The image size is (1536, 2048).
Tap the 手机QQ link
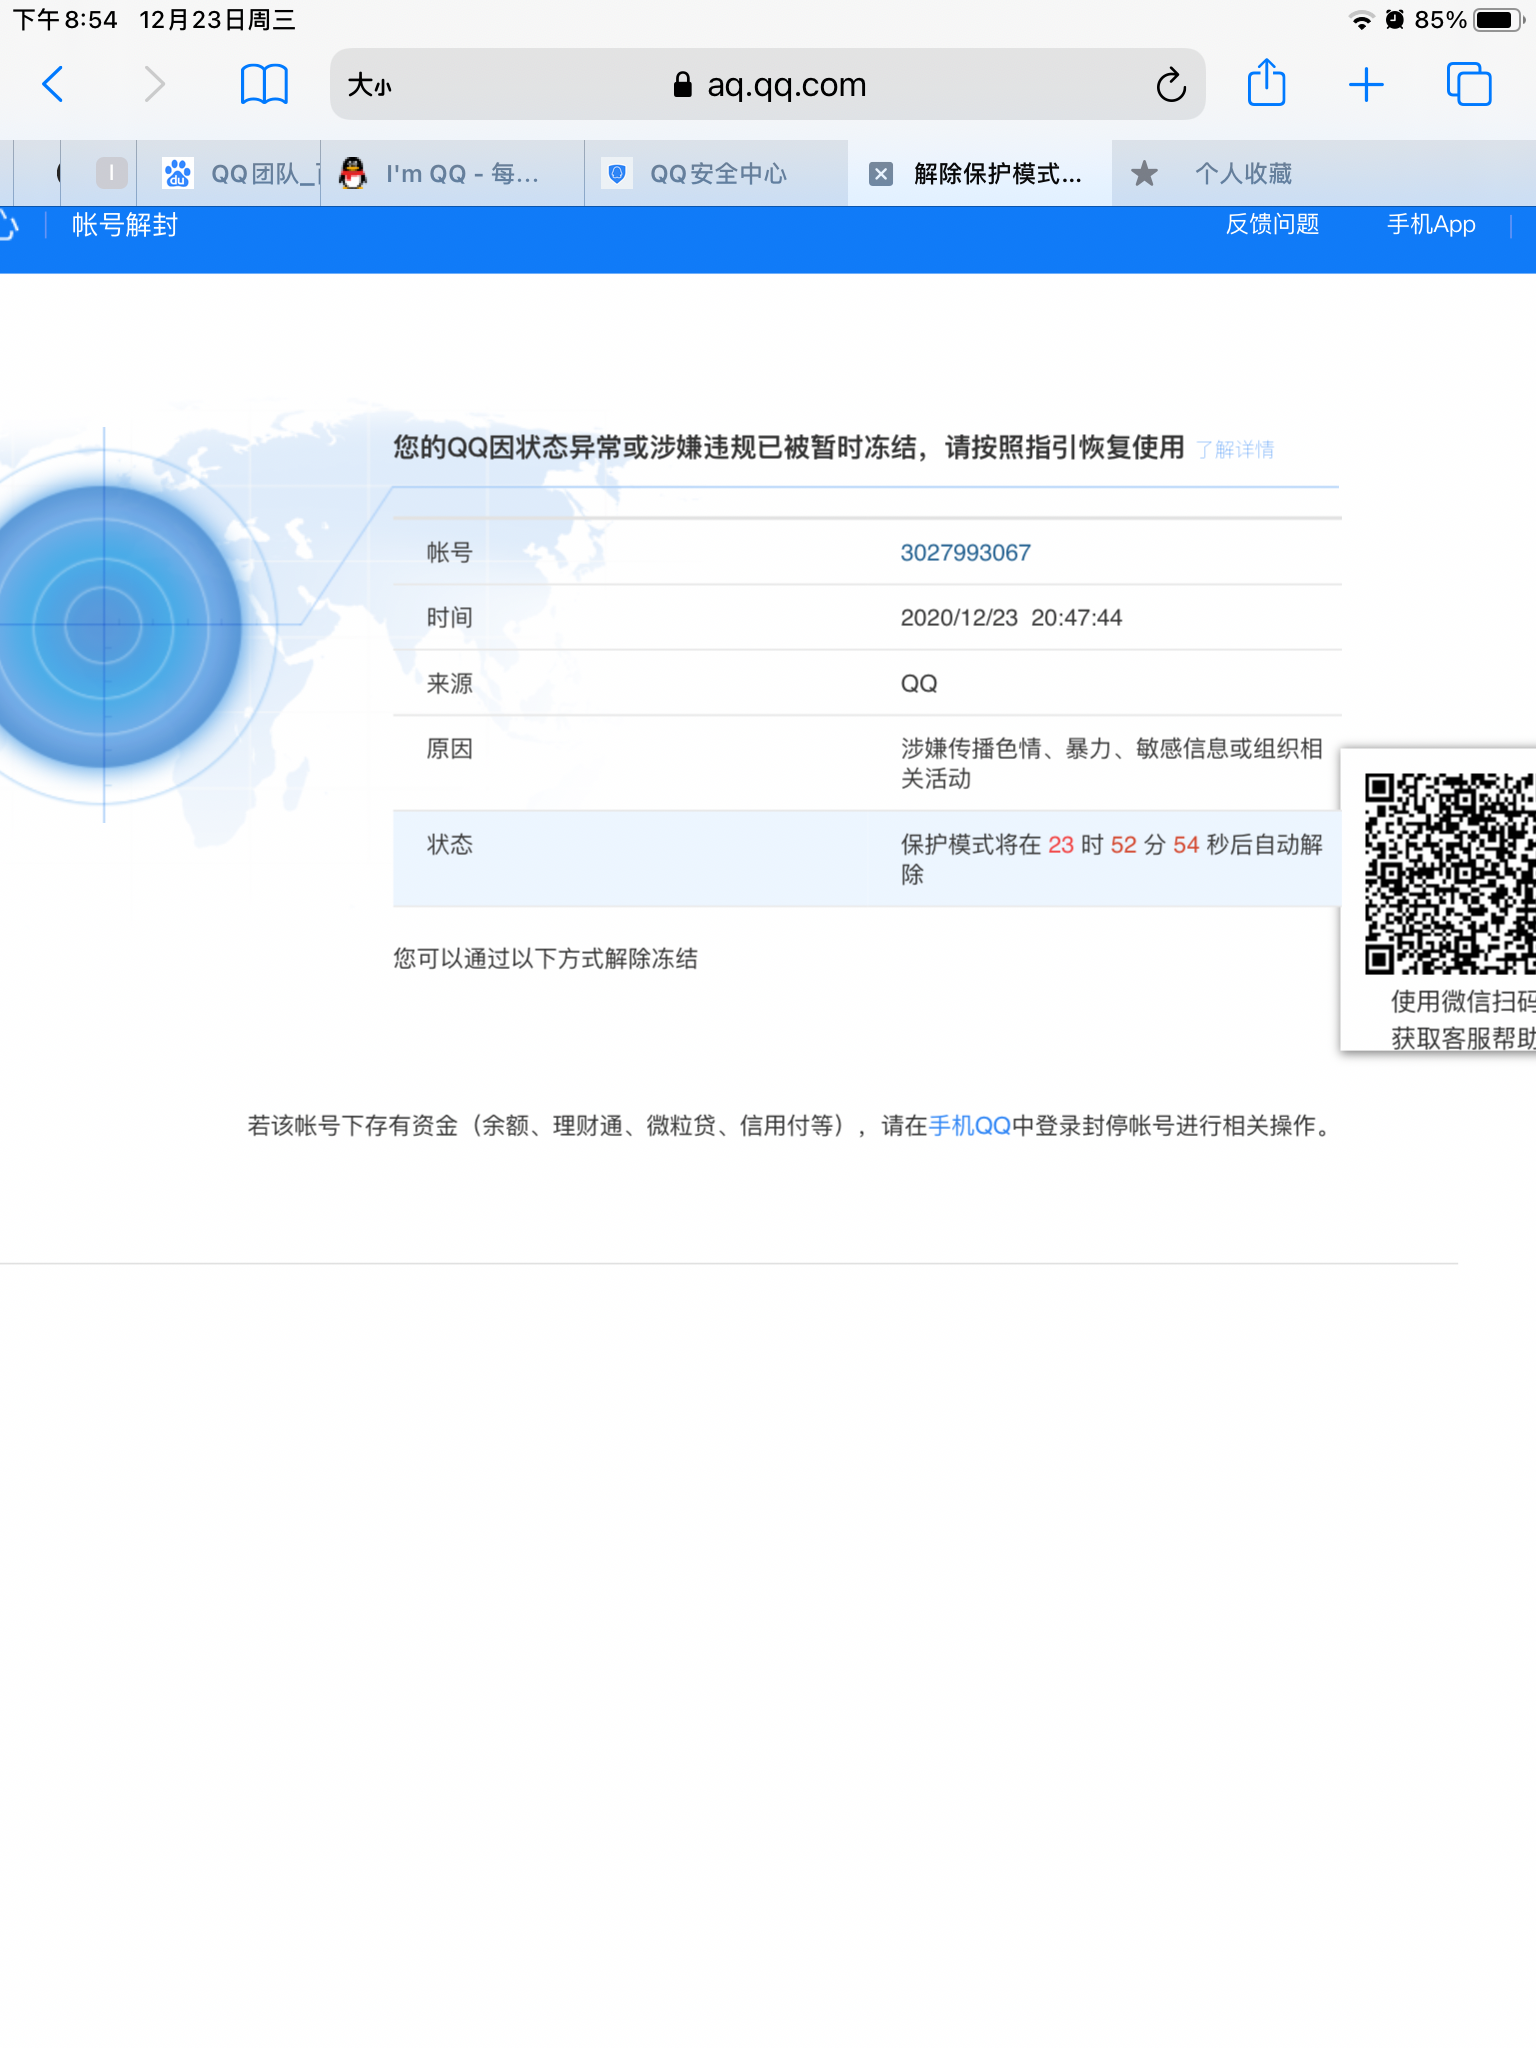click(x=969, y=1126)
